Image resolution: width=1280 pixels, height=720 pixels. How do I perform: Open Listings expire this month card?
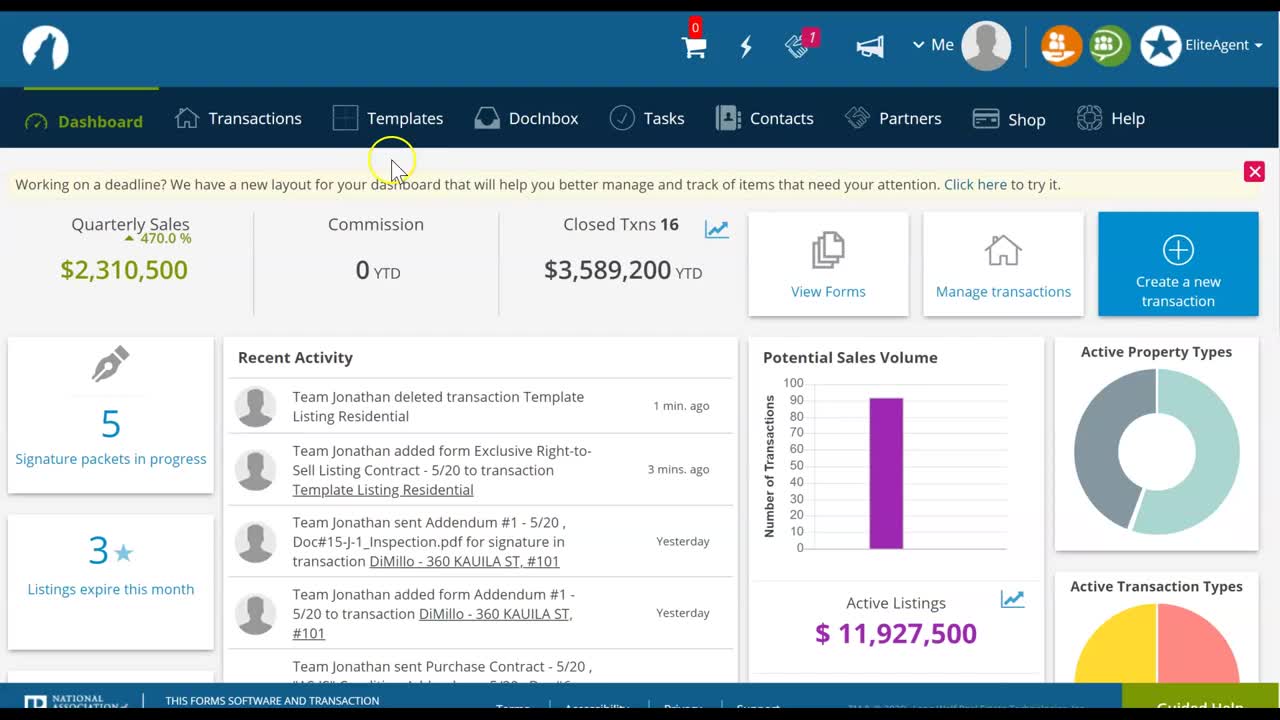(111, 582)
